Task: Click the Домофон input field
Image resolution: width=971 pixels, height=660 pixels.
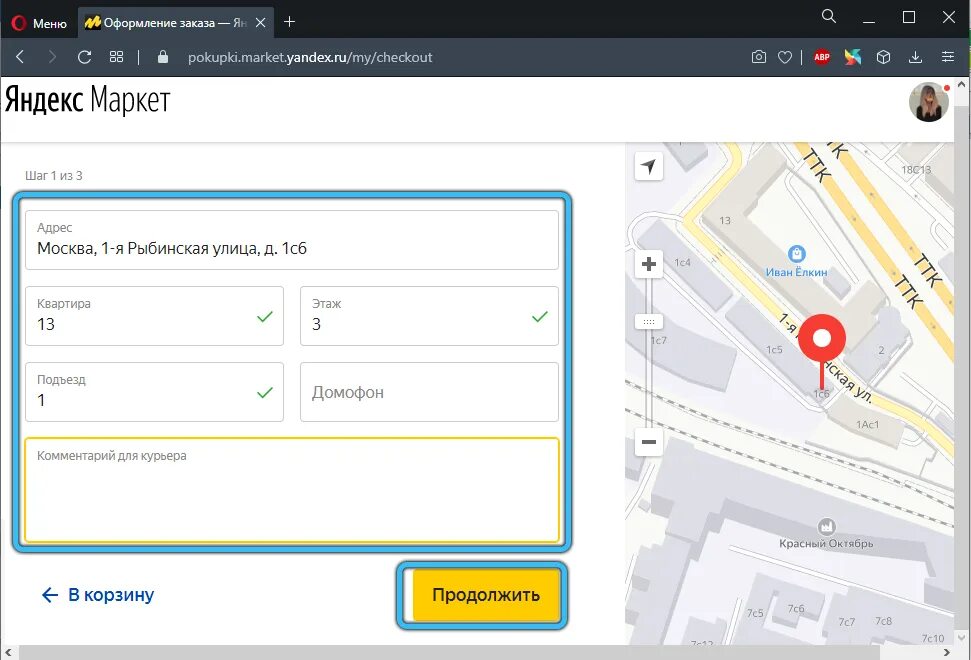Action: click(x=429, y=392)
